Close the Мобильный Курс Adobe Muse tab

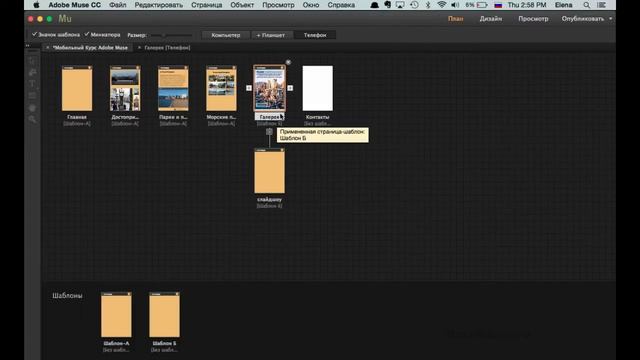click(48, 48)
